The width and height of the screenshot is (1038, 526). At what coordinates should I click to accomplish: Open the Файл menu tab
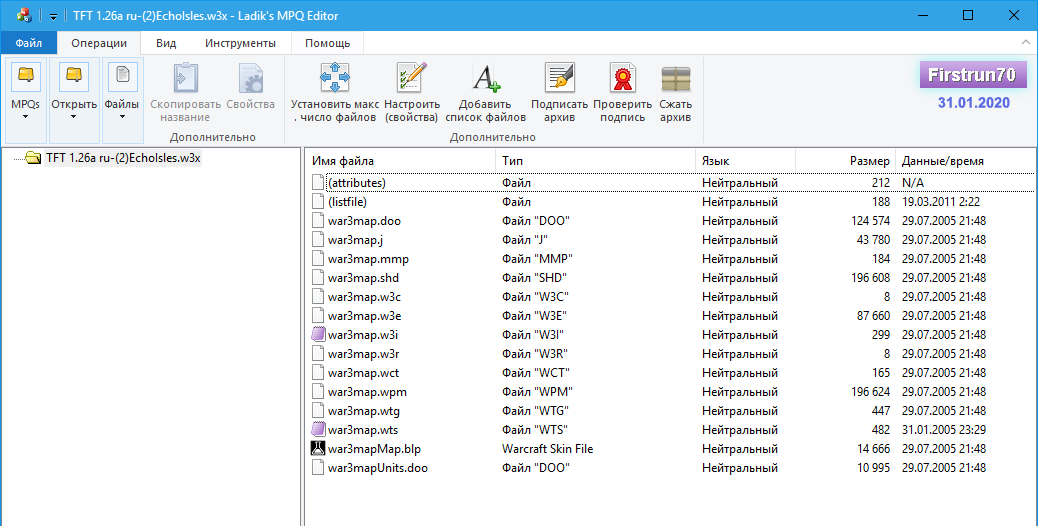(x=28, y=43)
